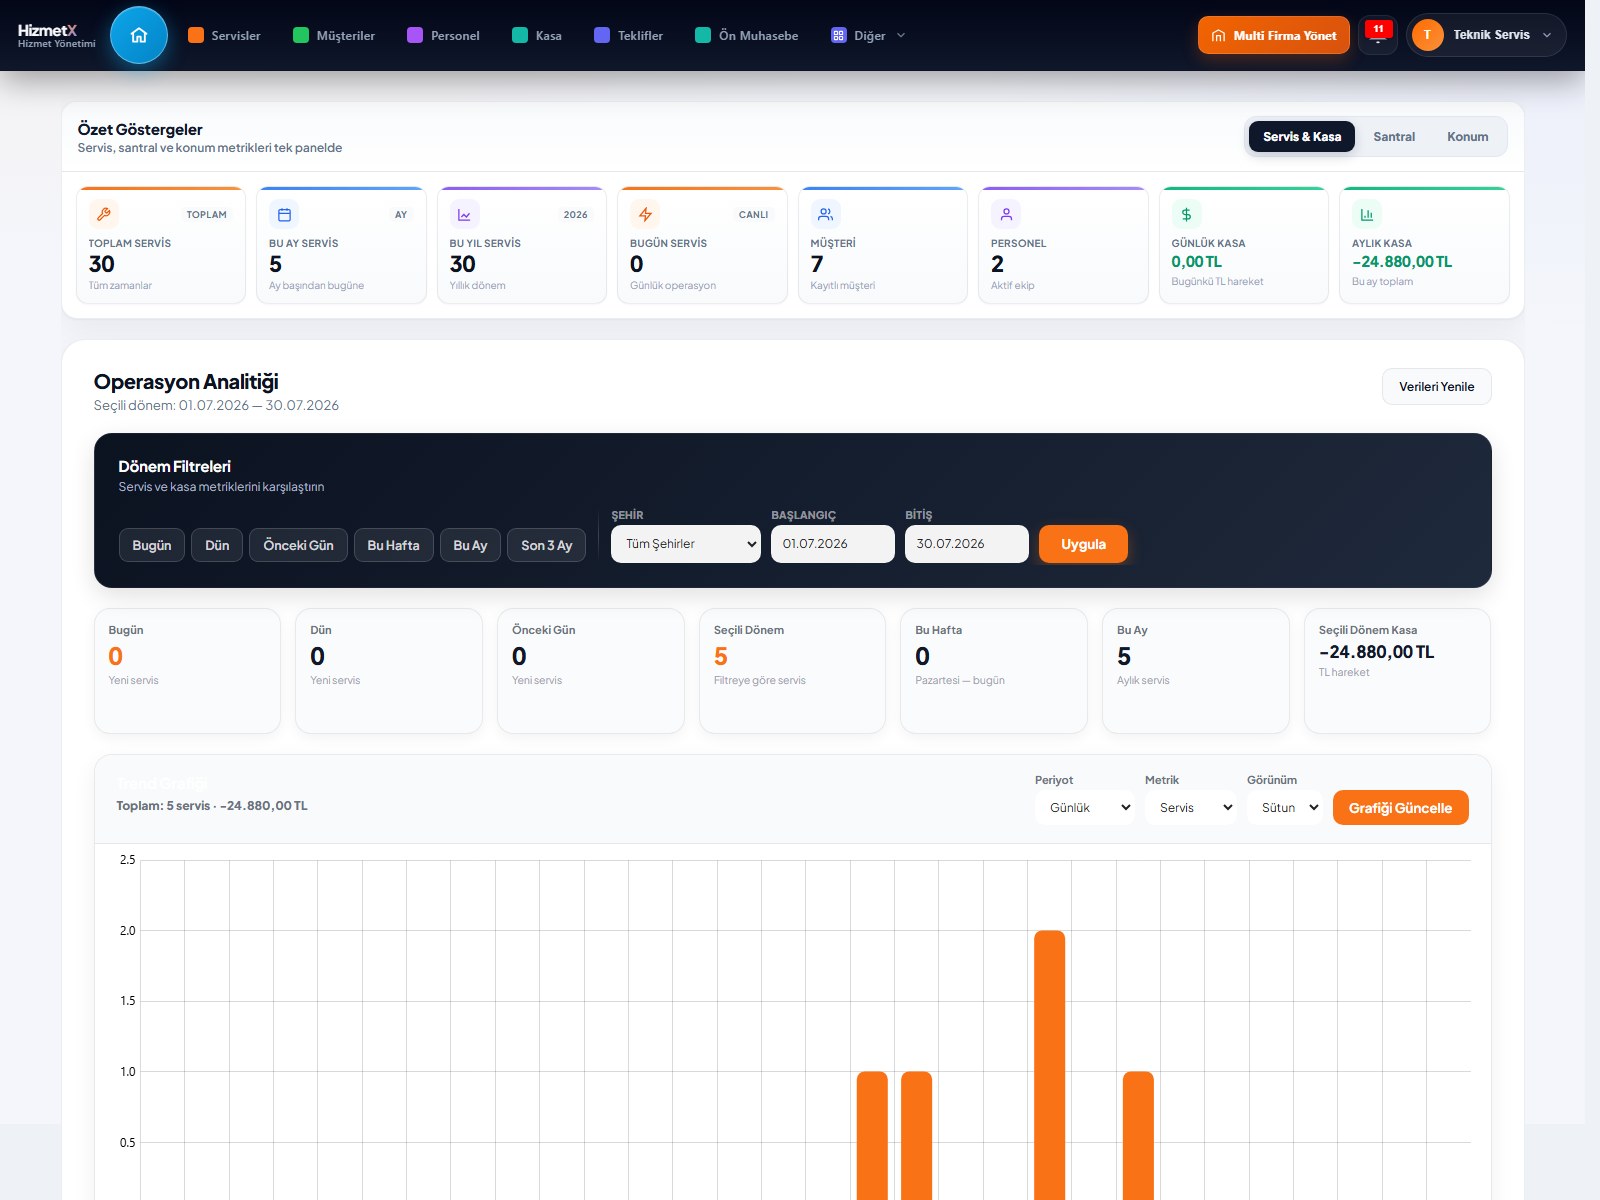
Task: Select the Dün period filter
Action: (x=217, y=545)
